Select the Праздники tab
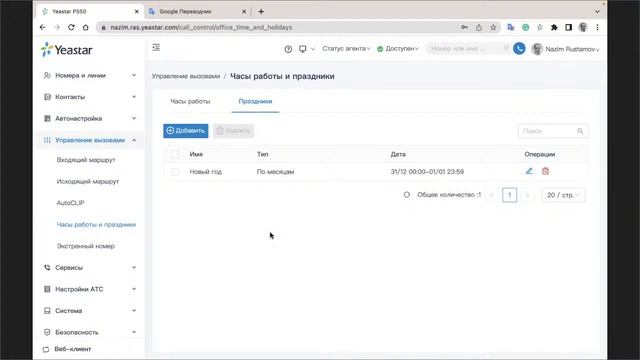 [x=256, y=101]
